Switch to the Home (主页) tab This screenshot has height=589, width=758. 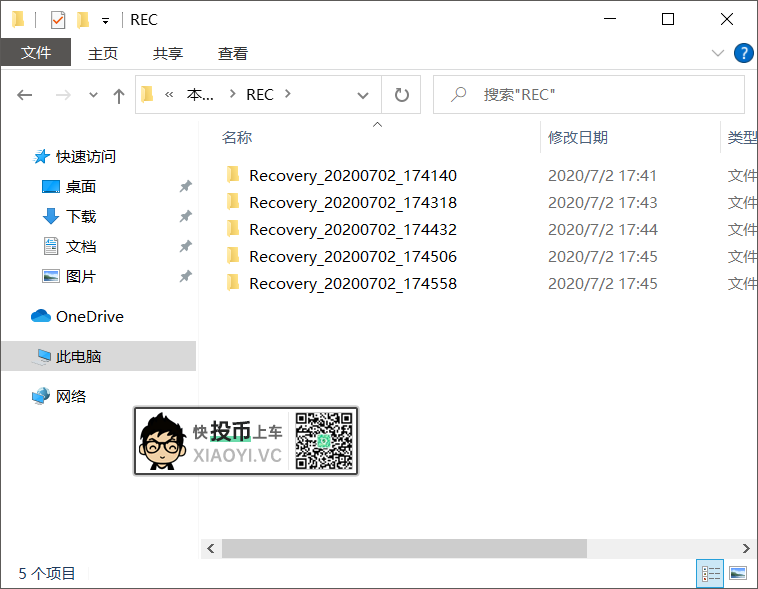coord(102,53)
